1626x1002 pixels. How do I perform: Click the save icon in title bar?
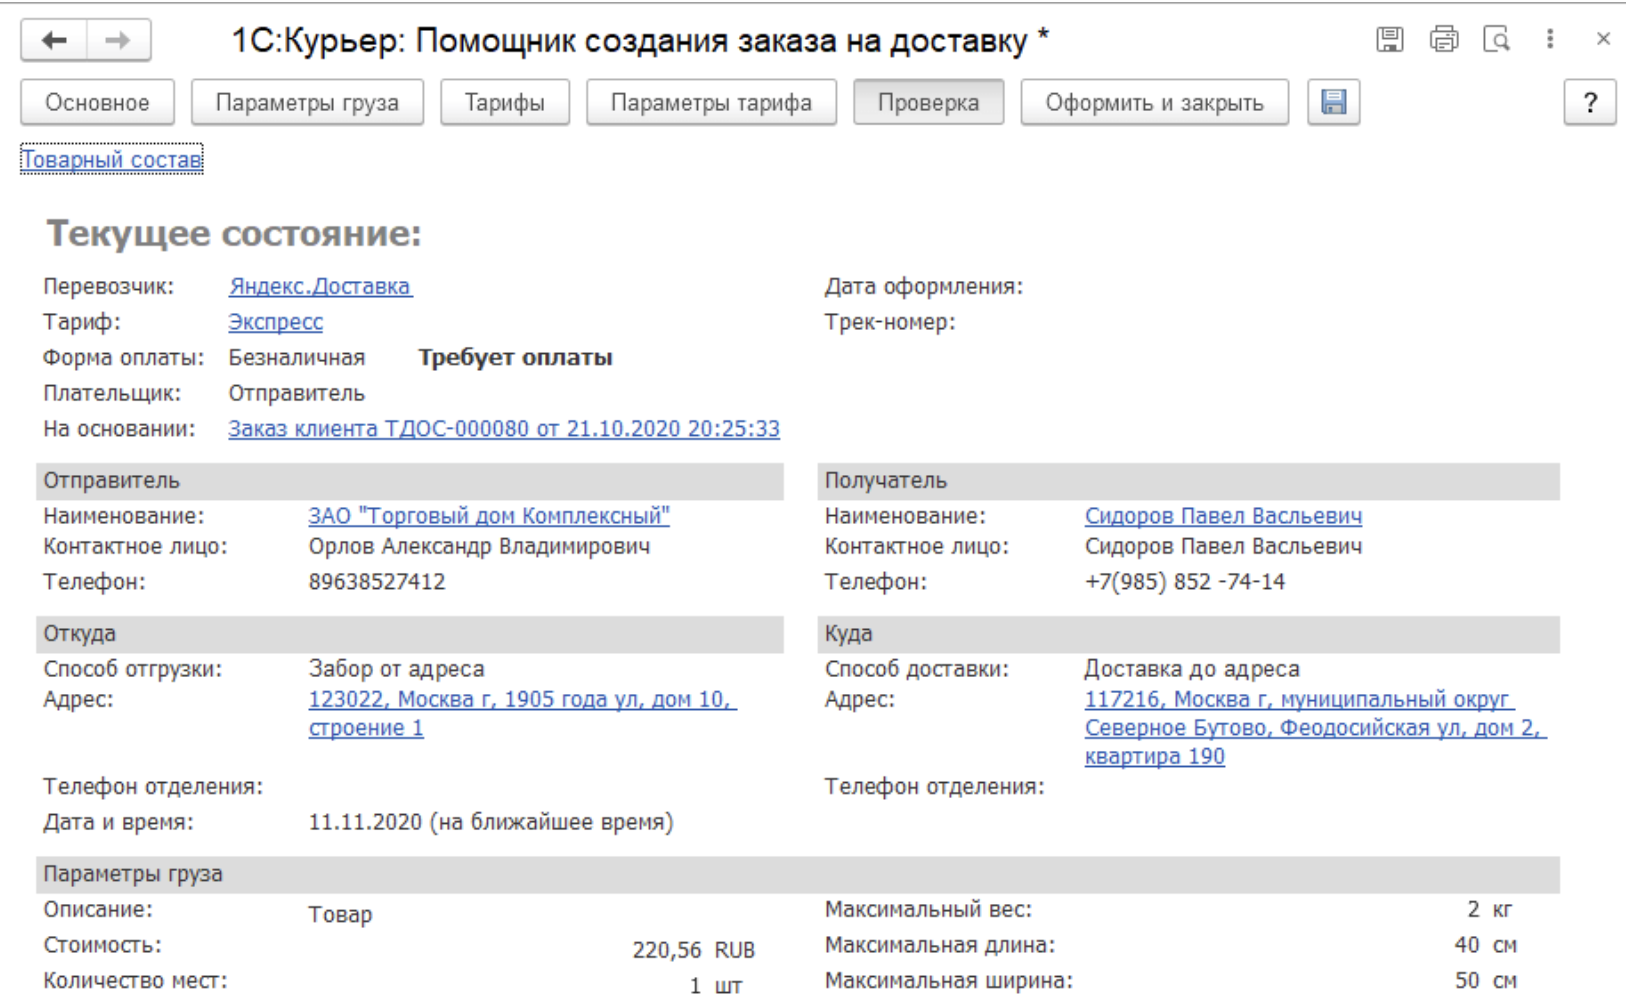pos(1389,39)
